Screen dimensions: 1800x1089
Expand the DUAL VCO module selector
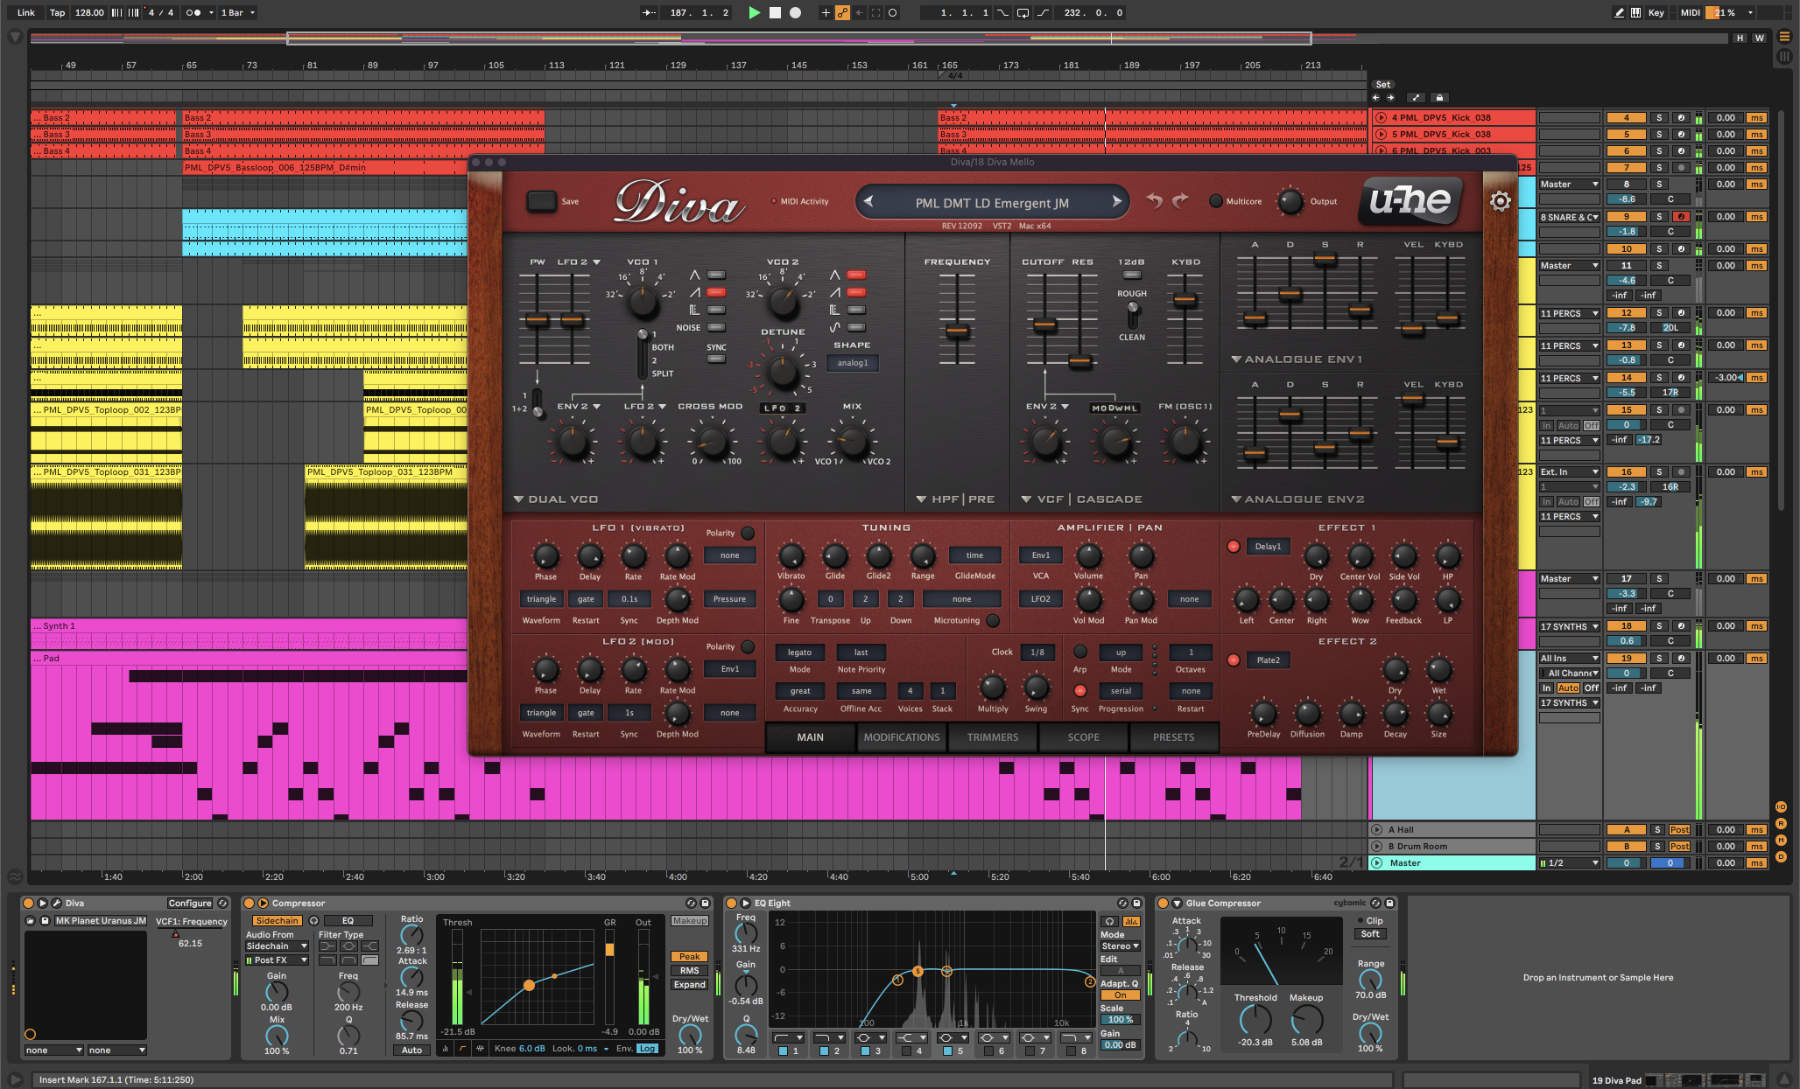555,499
